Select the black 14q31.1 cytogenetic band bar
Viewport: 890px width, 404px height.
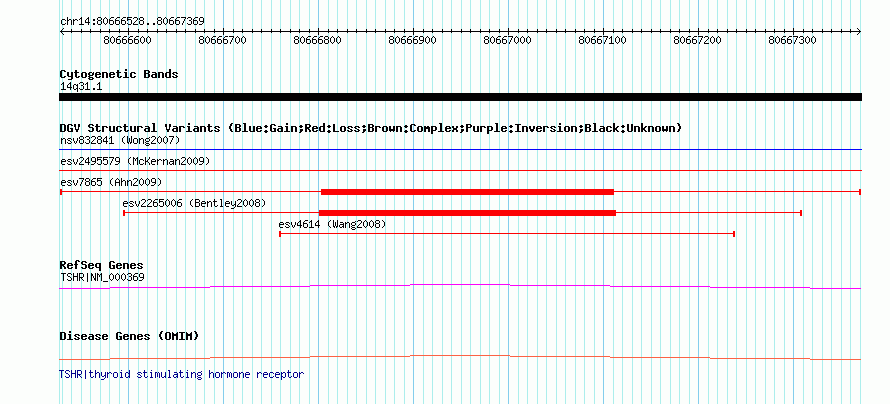(x=460, y=97)
